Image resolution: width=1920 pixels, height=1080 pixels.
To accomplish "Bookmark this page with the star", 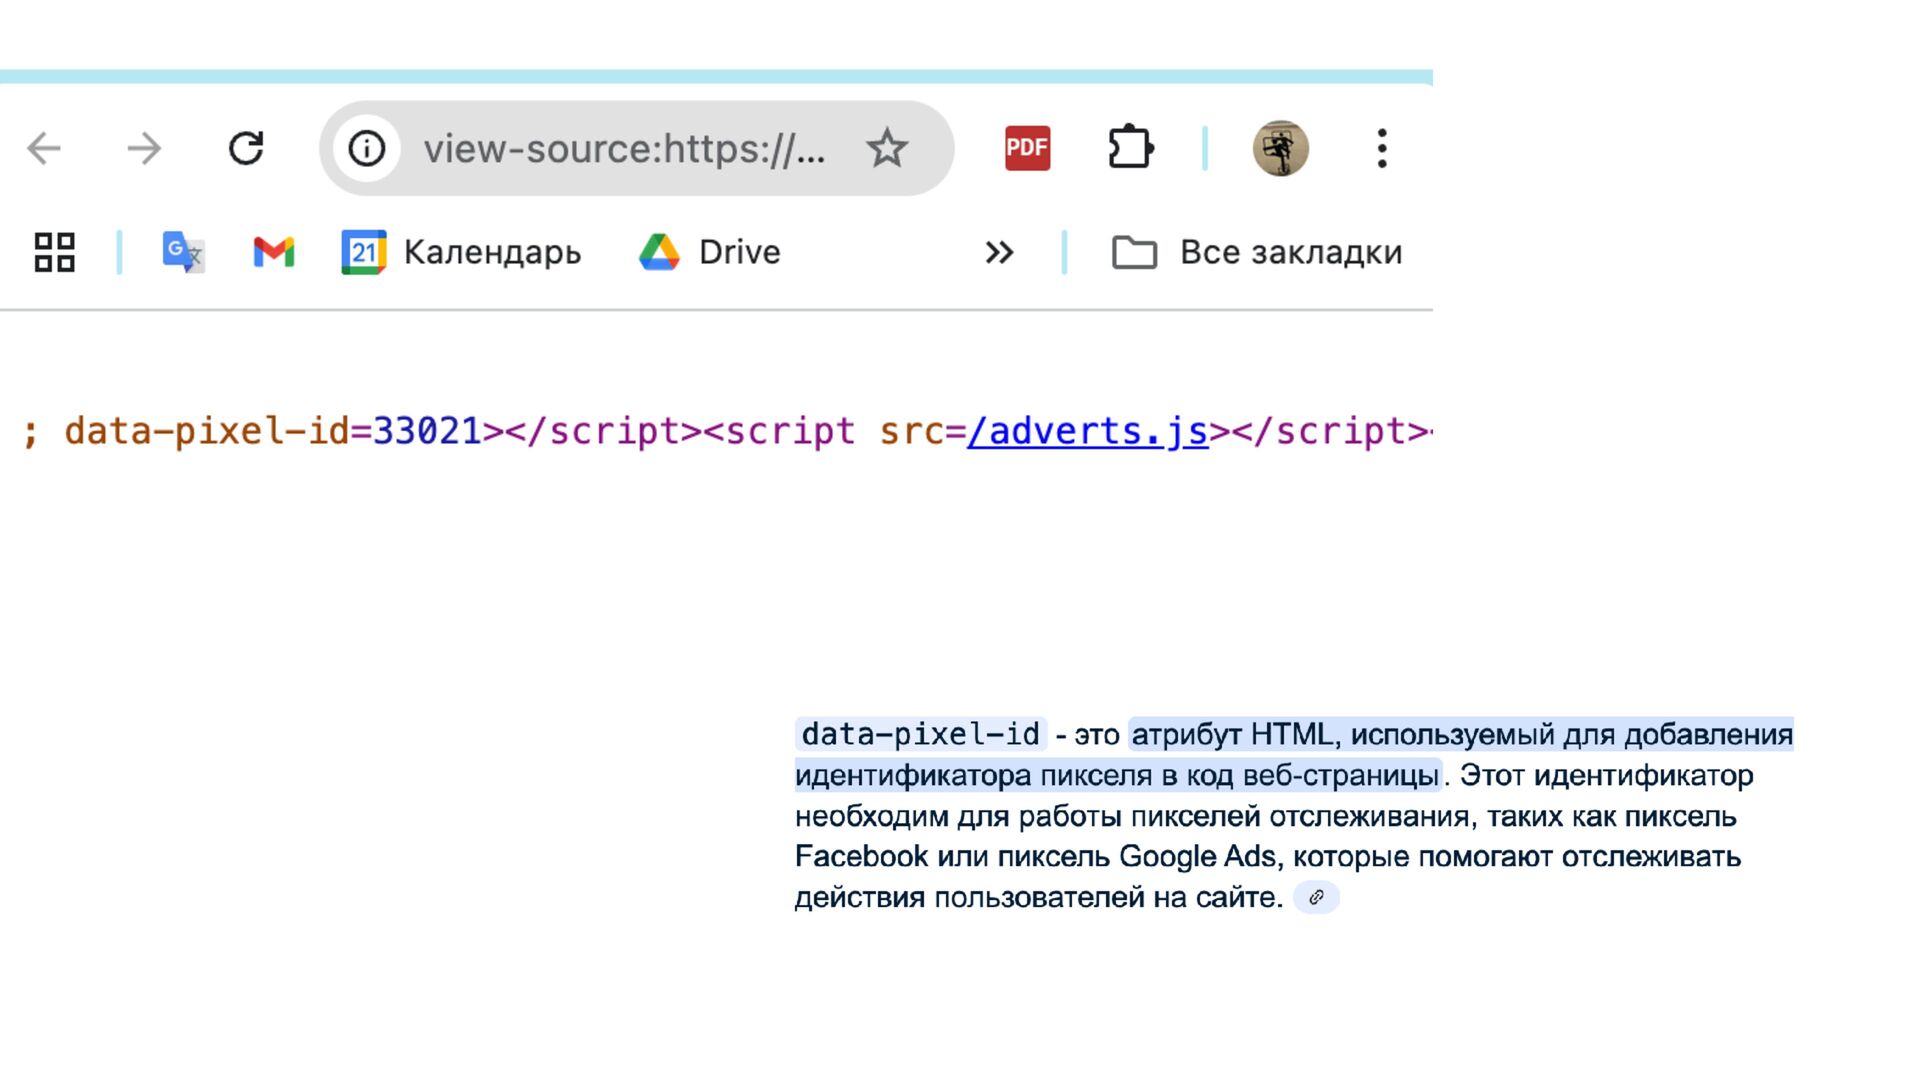I will [886, 149].
